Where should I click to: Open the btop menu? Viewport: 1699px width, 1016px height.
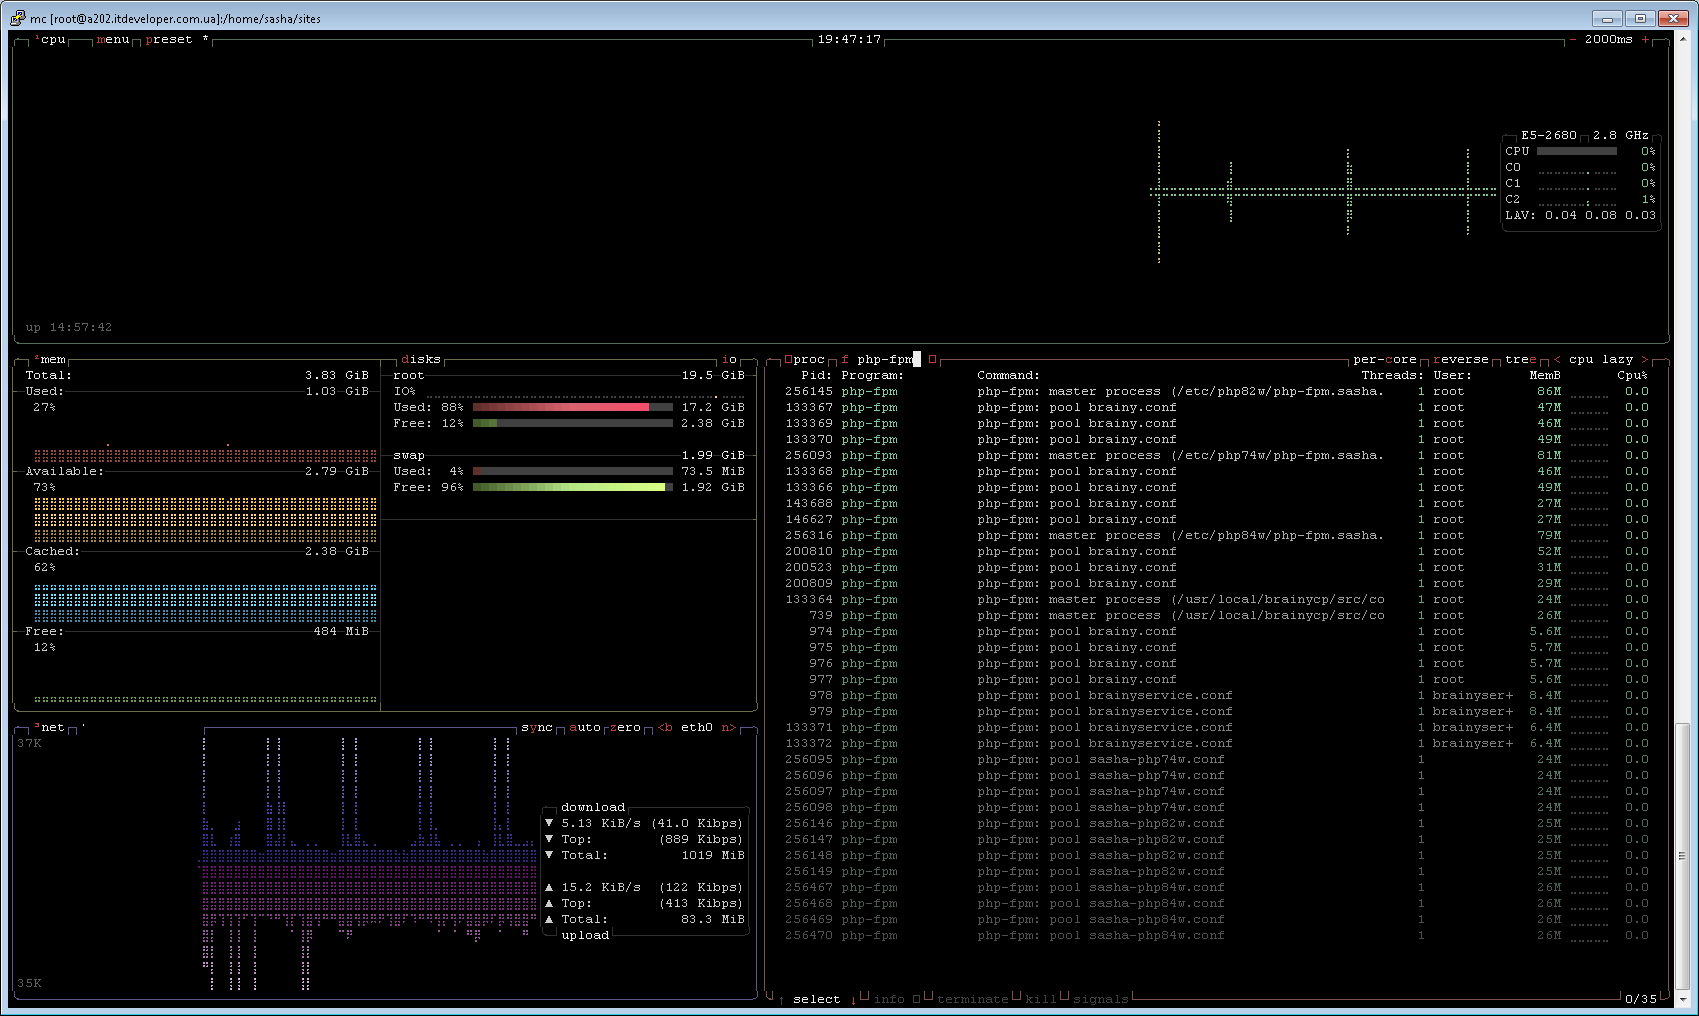[113, 40]
